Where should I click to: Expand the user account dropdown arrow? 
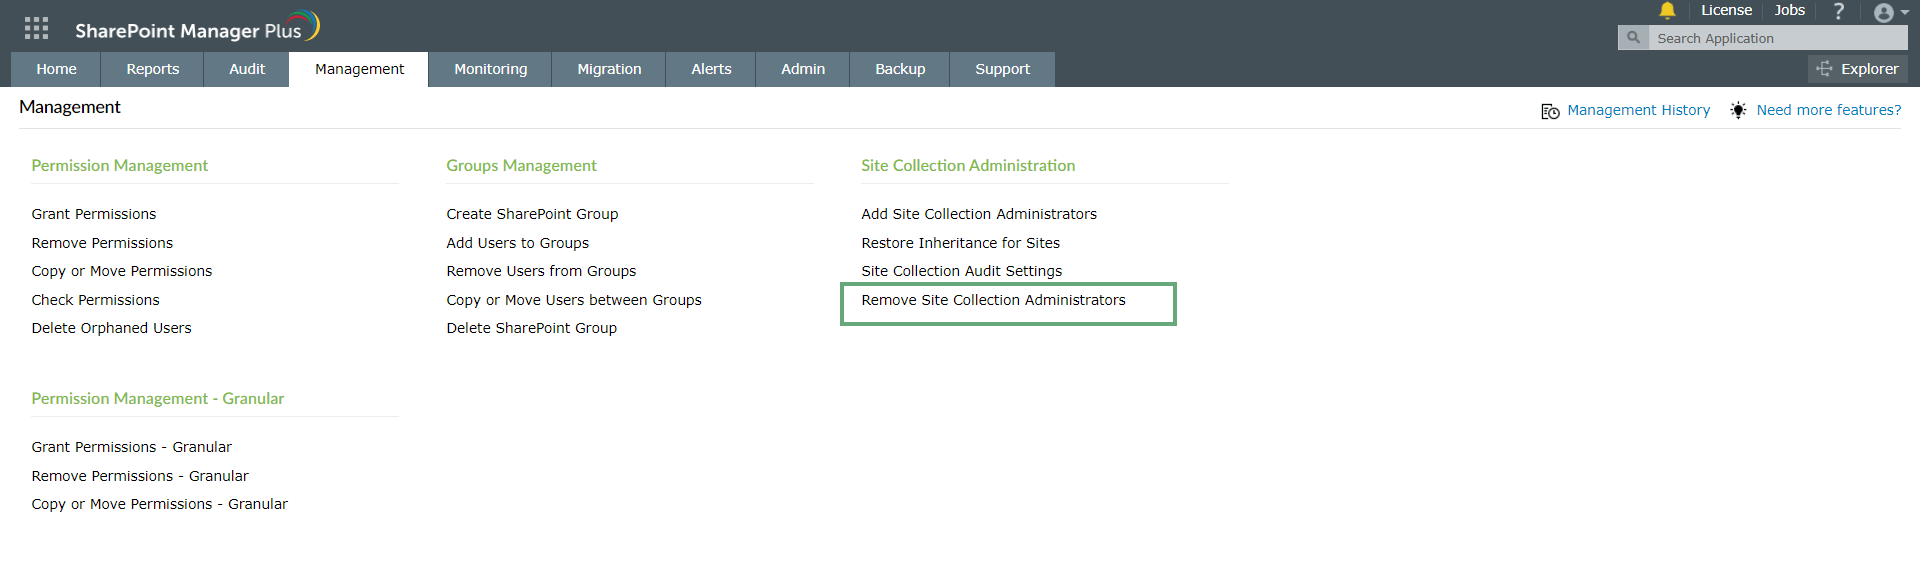click(x=1904, y=13)
